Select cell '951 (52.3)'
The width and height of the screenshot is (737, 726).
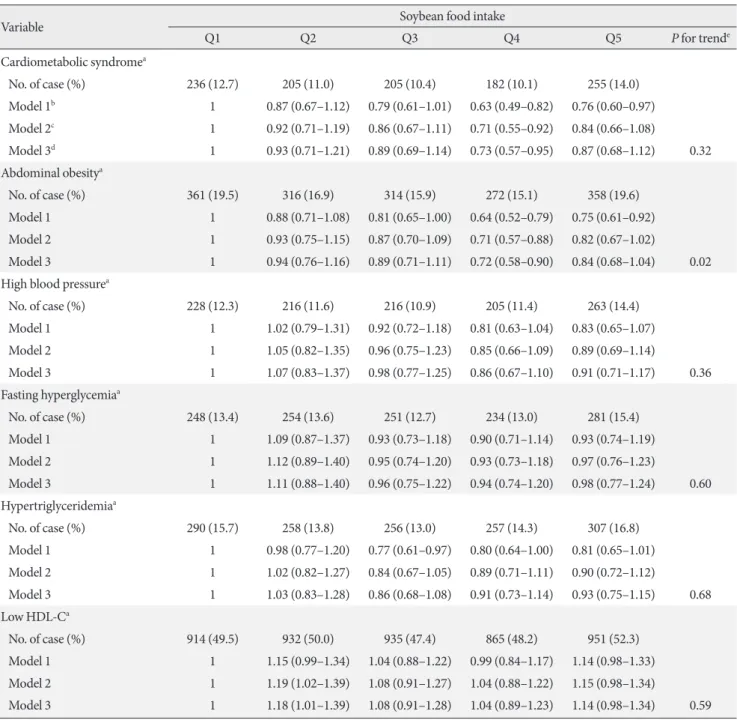[613, 639]
